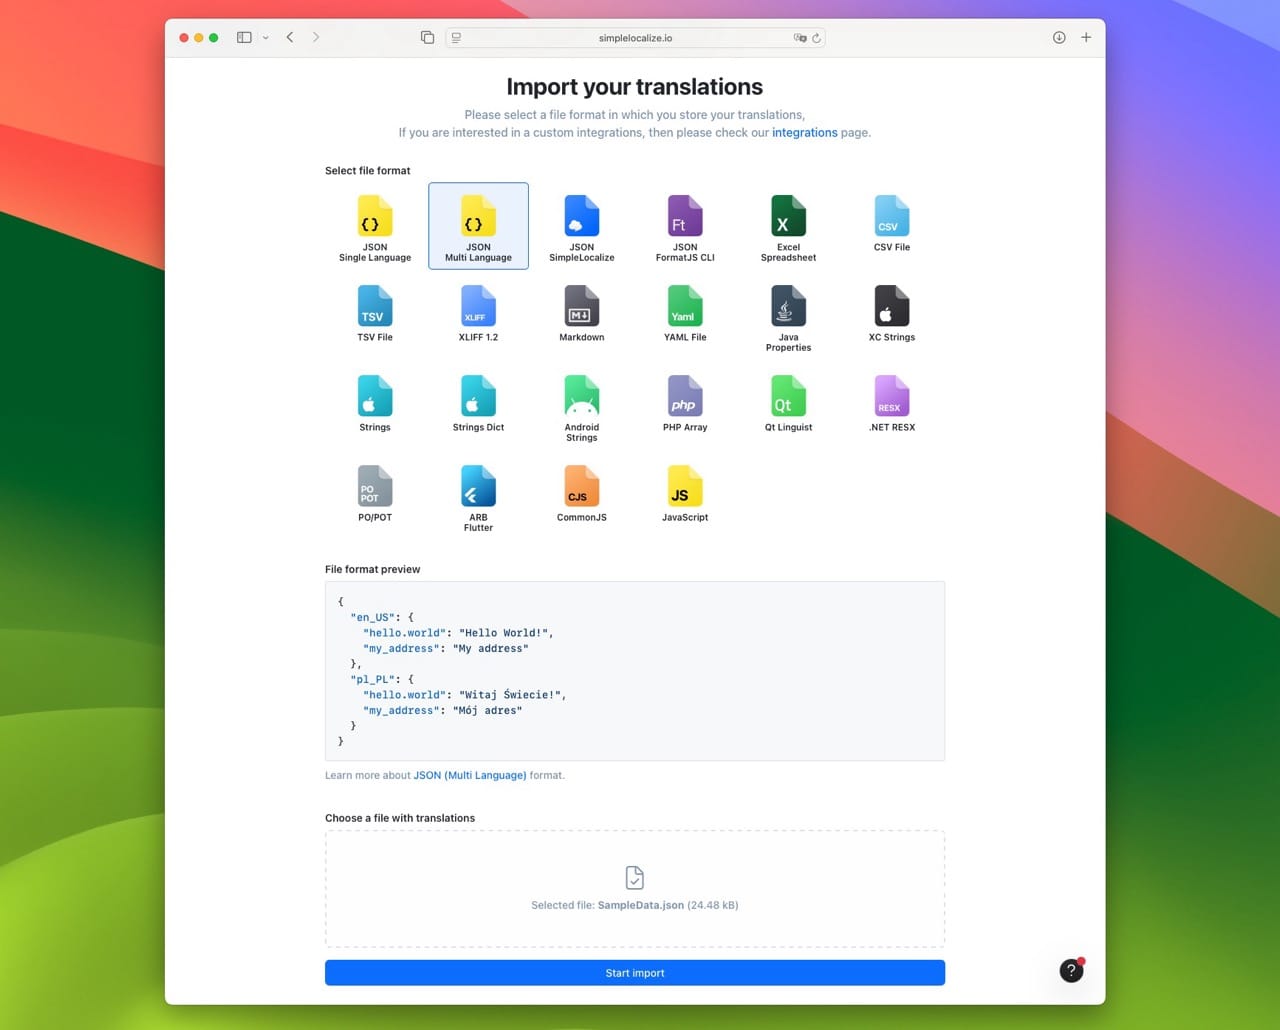Open the Safari tab overview
The width and height of the screenshot is (1280, 1030).
427,37
